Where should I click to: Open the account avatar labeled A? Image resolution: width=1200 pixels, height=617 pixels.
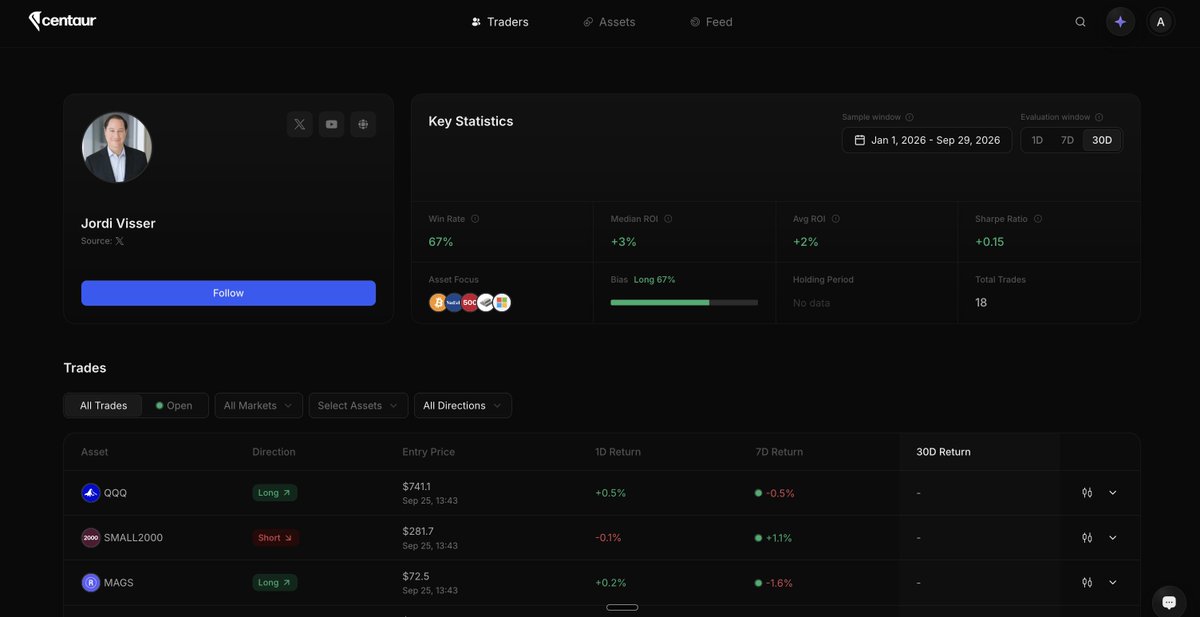1160,22
